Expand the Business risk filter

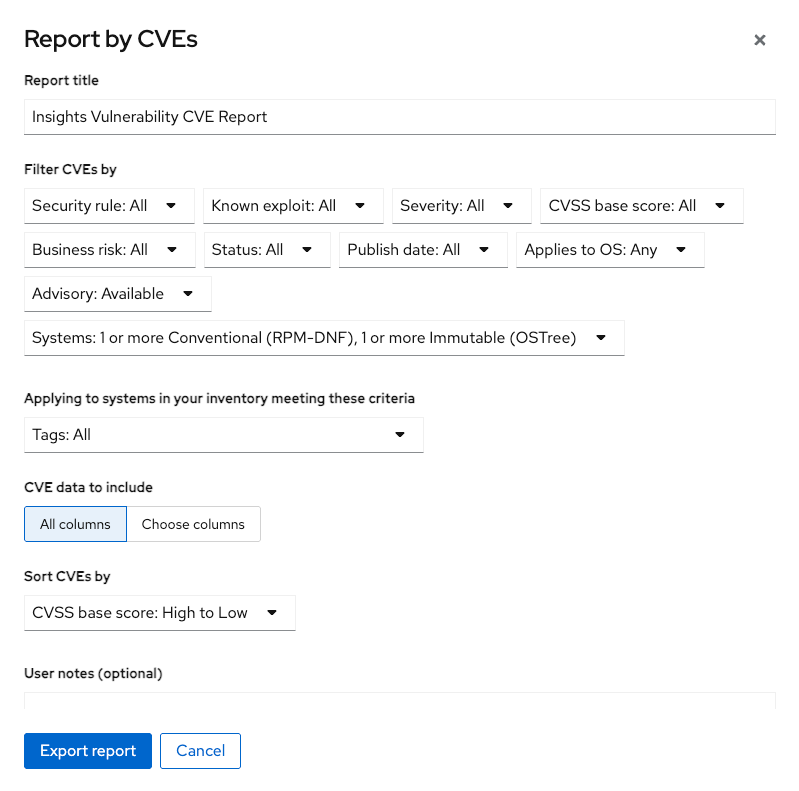[x=110, y=250]
